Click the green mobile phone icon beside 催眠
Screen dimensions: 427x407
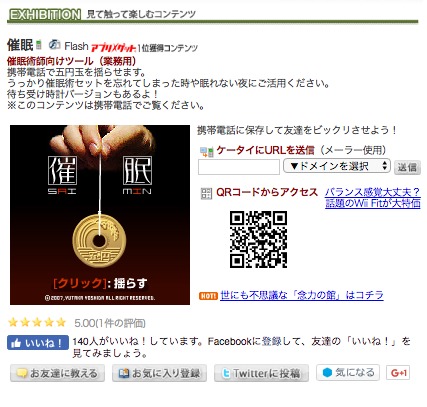[x=39, y=45]
